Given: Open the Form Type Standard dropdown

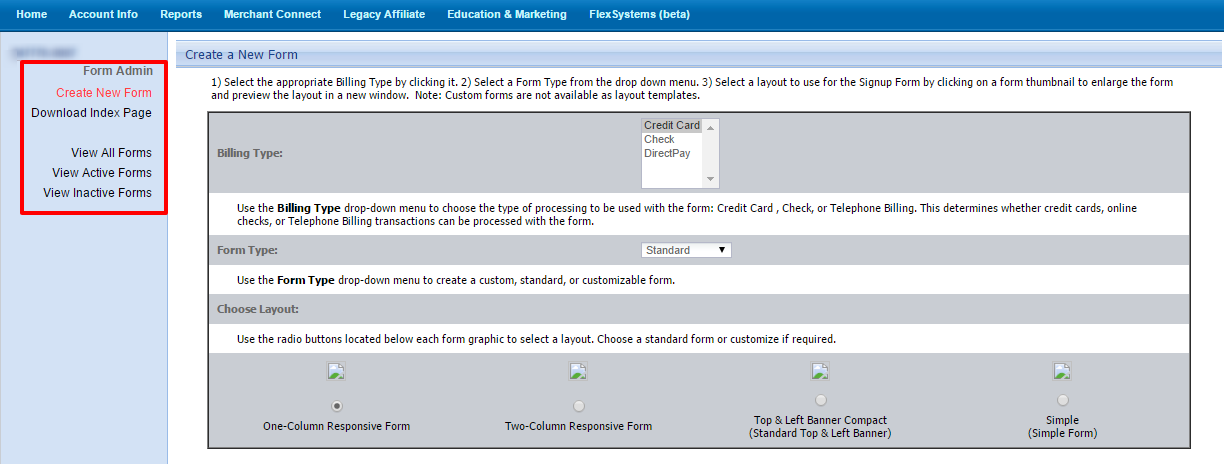Looking at the screenshot, I should click(686, 250).
